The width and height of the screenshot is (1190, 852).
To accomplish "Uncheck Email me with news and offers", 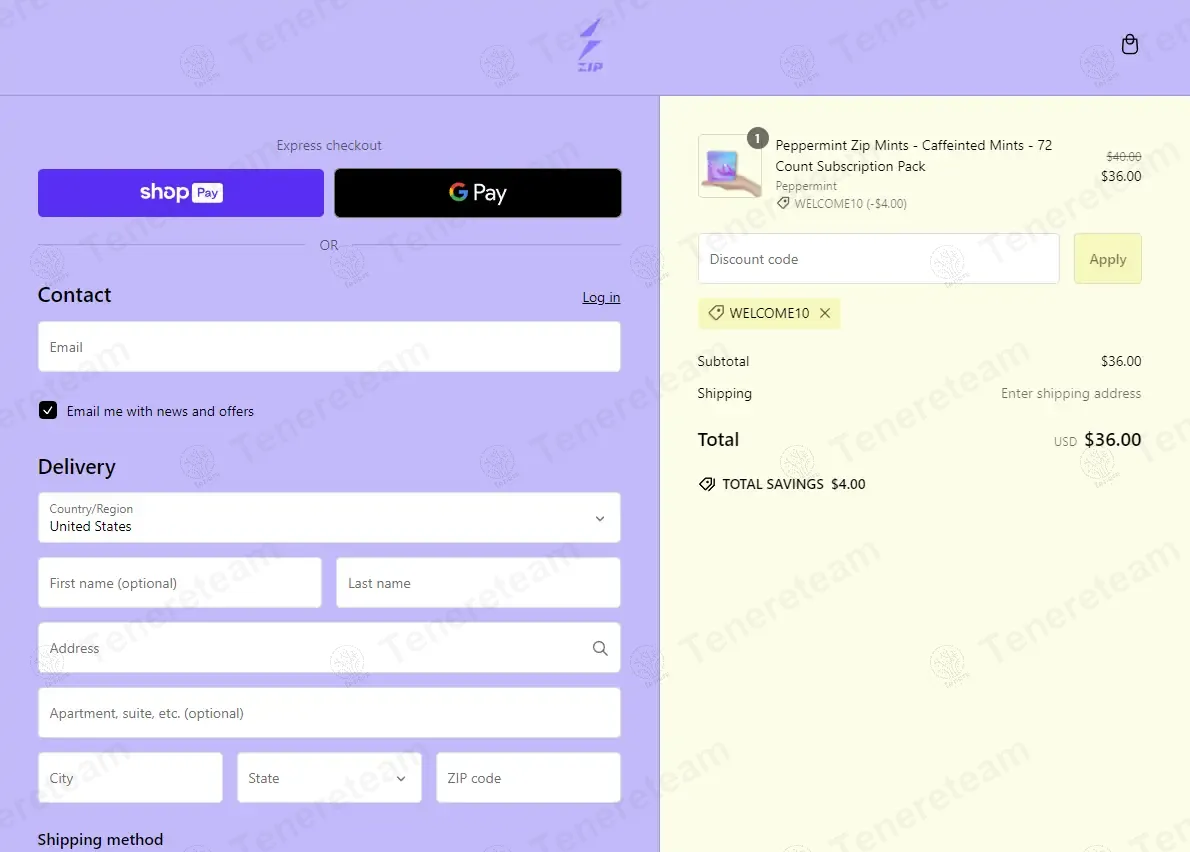I will tap(48, 410).
